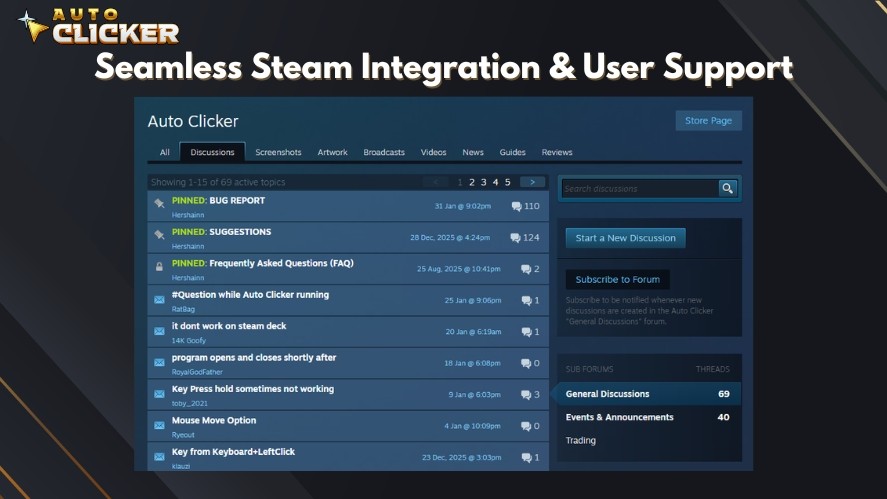Image resolution: width=887 pixels, height=499 pixels.
Task: Open the Videos tab
Action: (433, 152)
